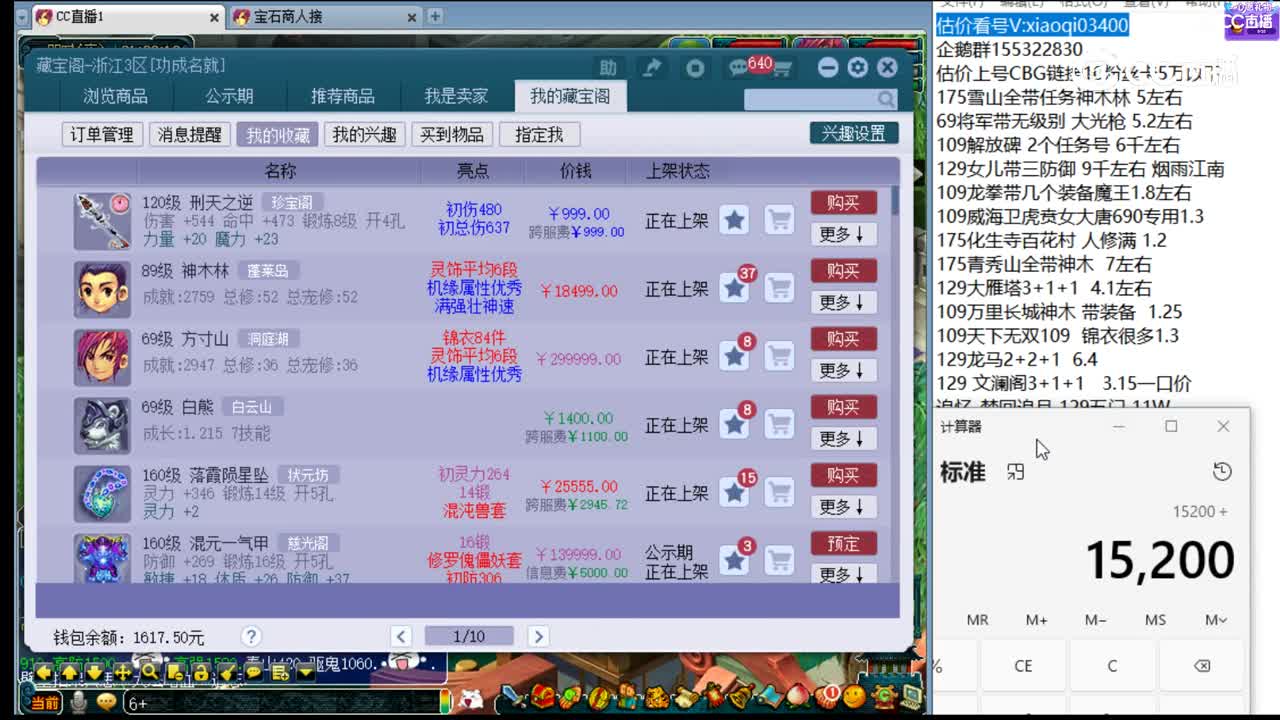
Task: Expand 更多 options for 方寸山 character
Action: [x=843, y=371]
